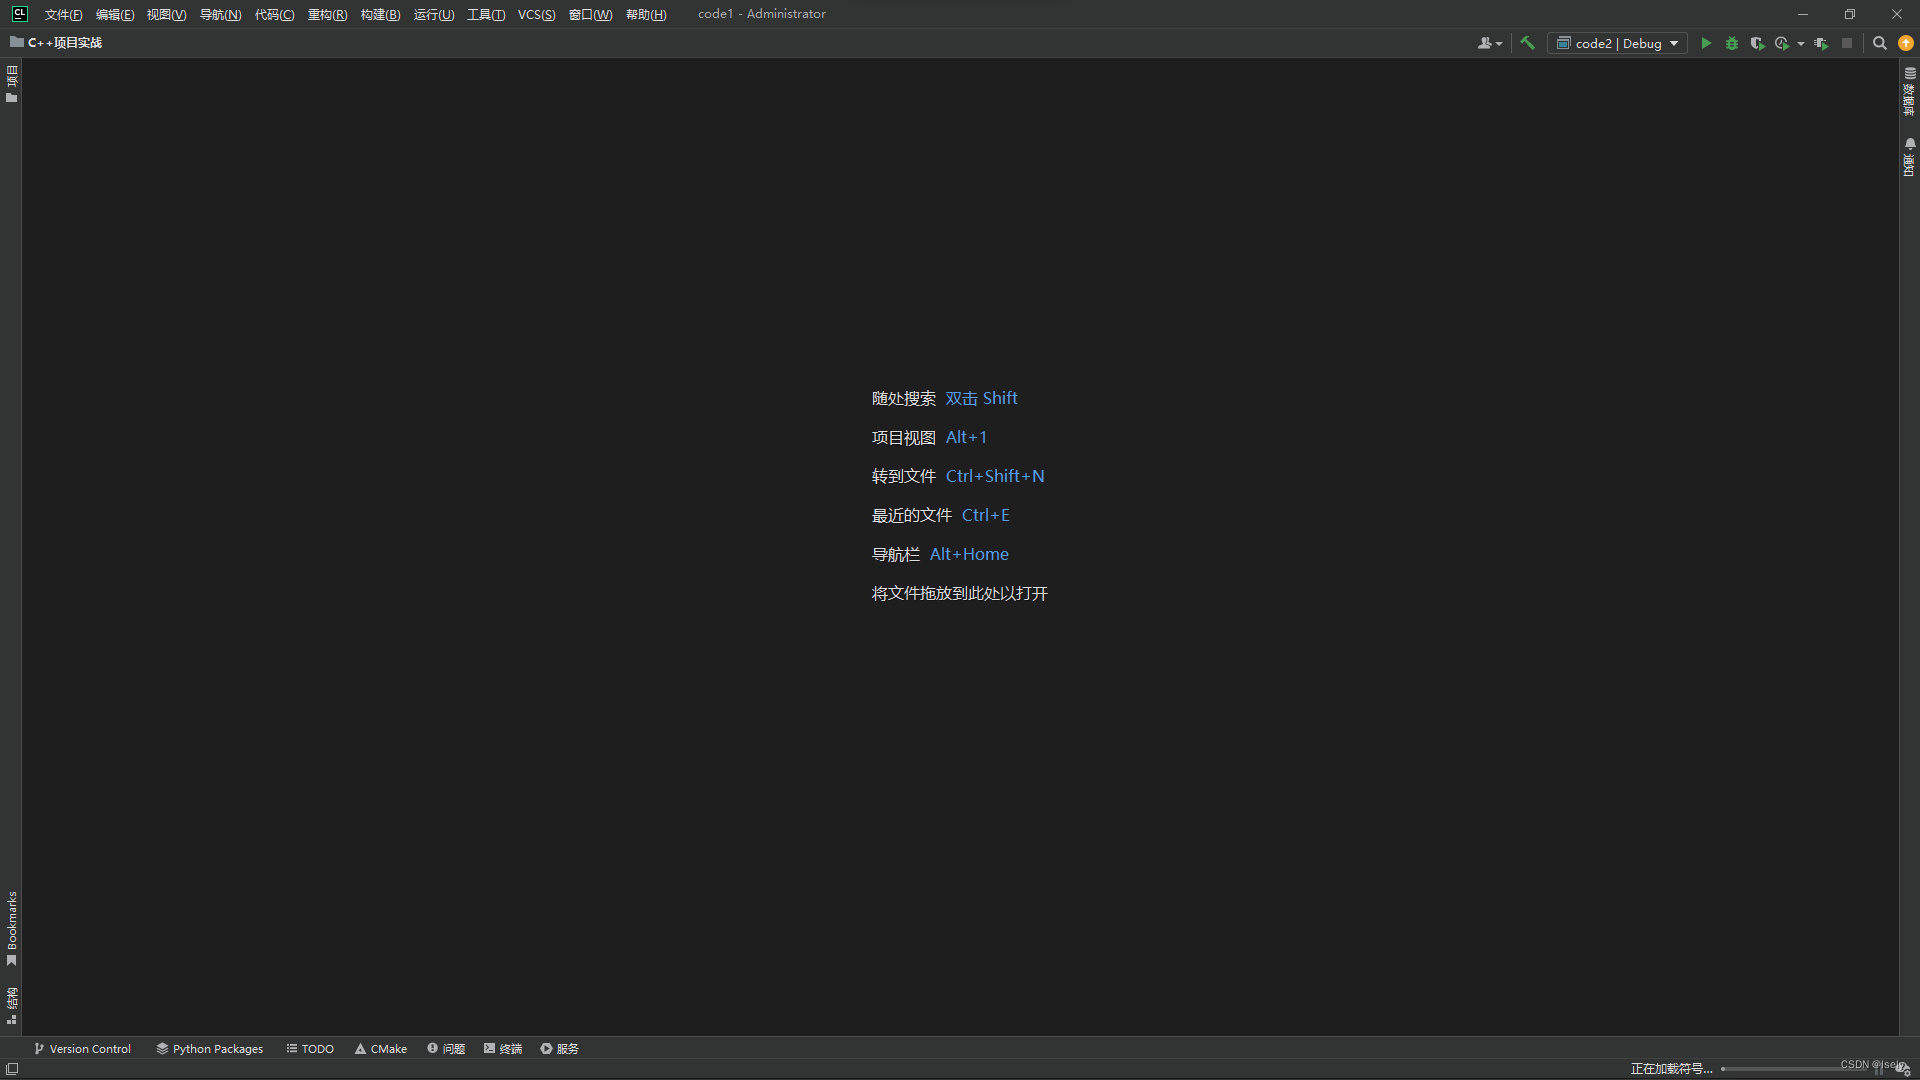Start debugging with the bug icon

click(1732, 43)
